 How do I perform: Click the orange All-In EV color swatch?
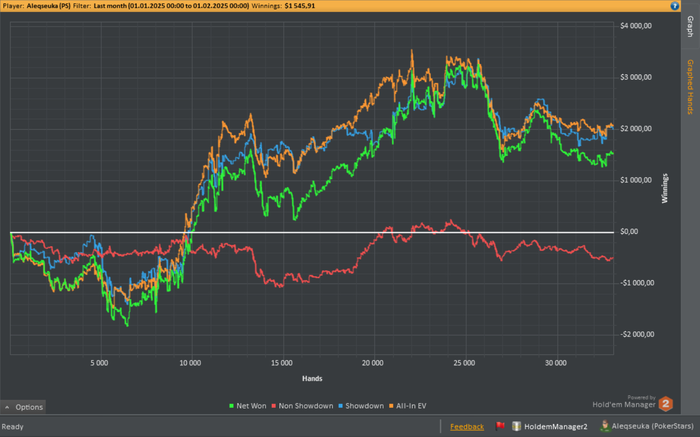pyautogui.click(x=391, y=406)
